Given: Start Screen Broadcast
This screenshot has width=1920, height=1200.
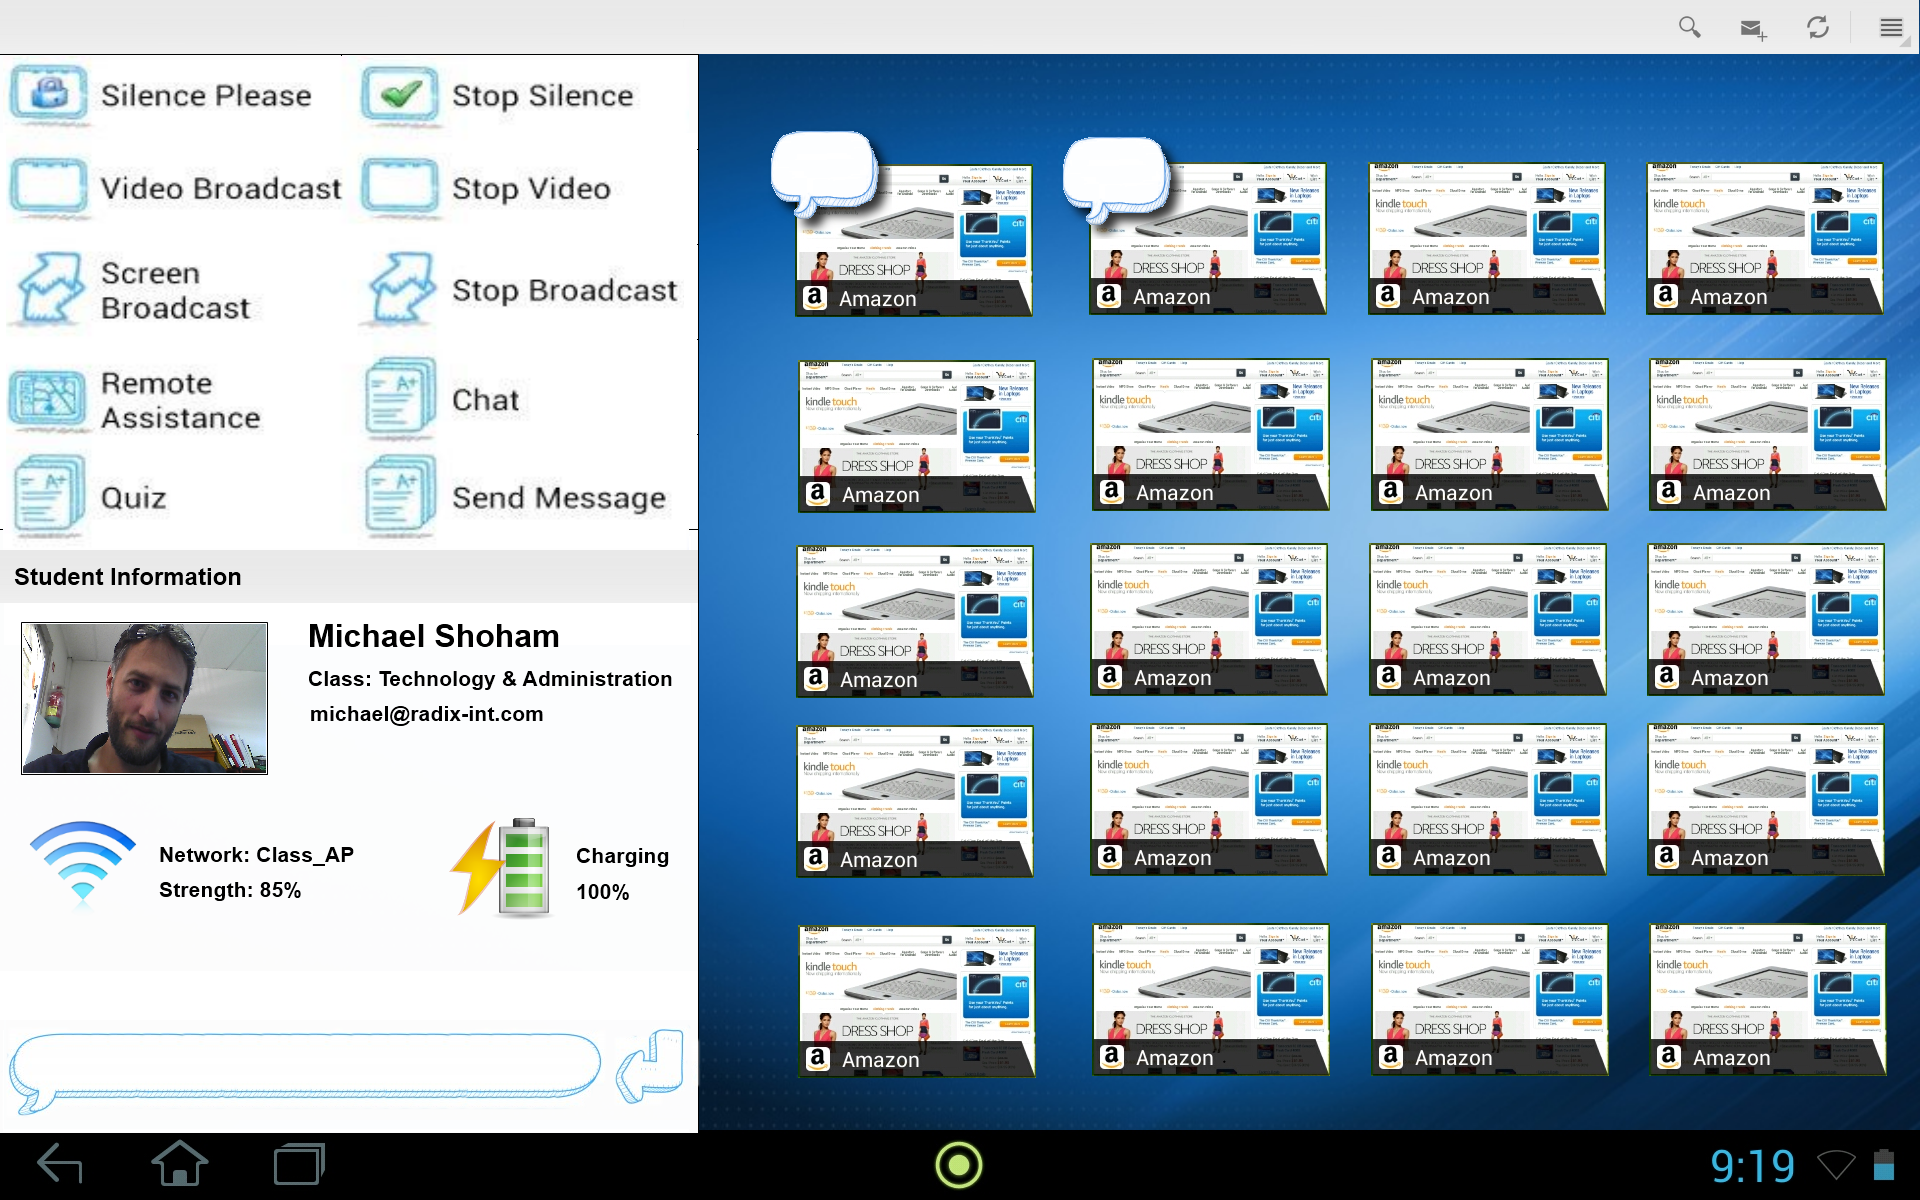Looking at the screenshot, I should click(x=48, y=290).
